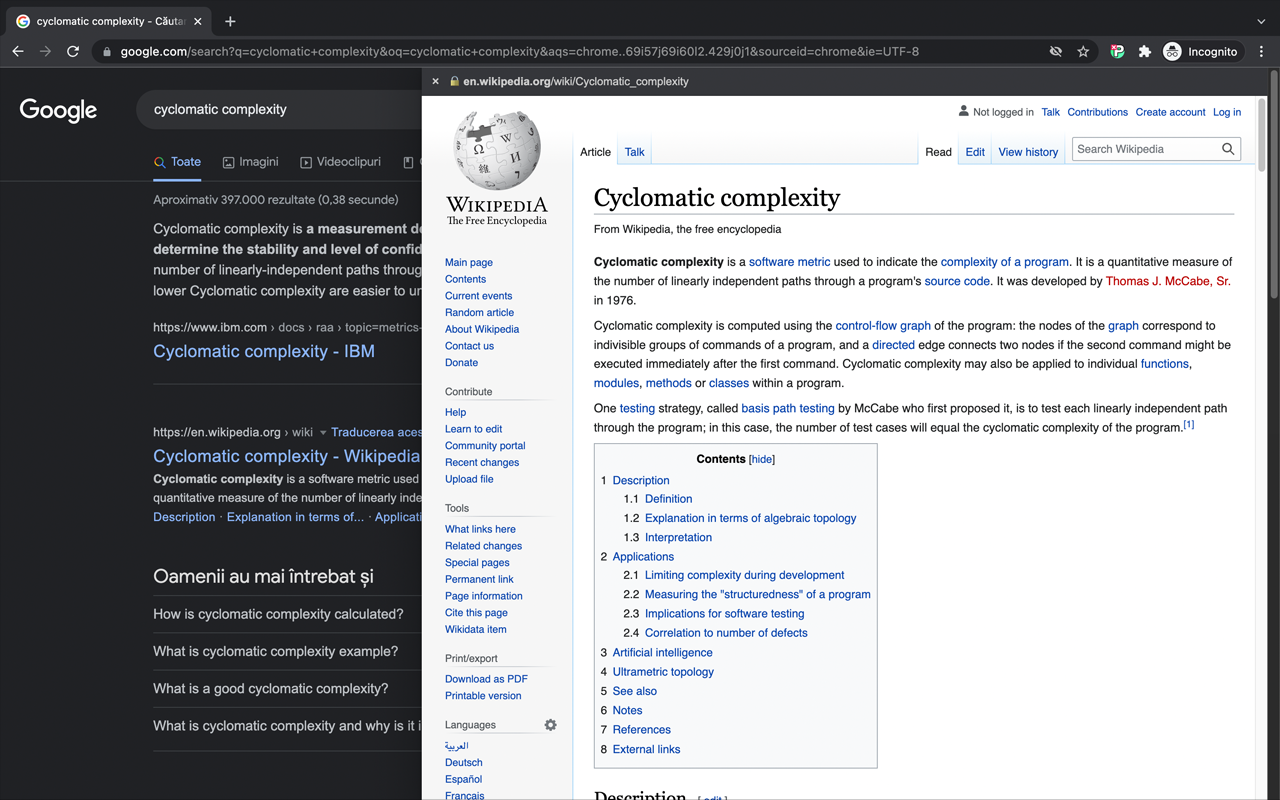Screen dimensions: 1280x800
Task: Click the 'cyclomatic complexity' browser tab
Action: (x=107, y=21)
